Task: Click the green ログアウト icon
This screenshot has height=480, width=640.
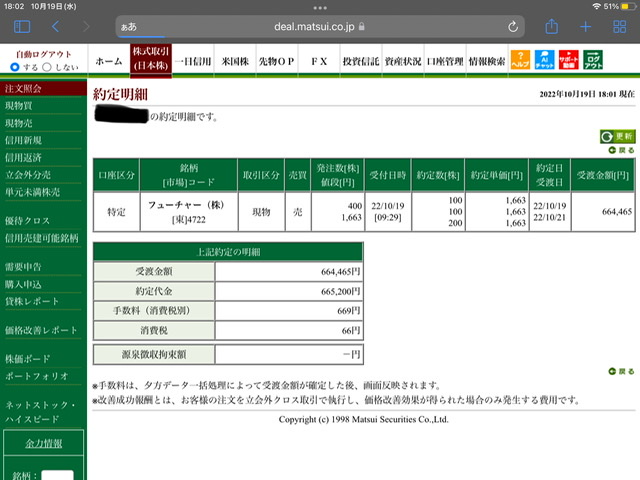Action: 593,60
